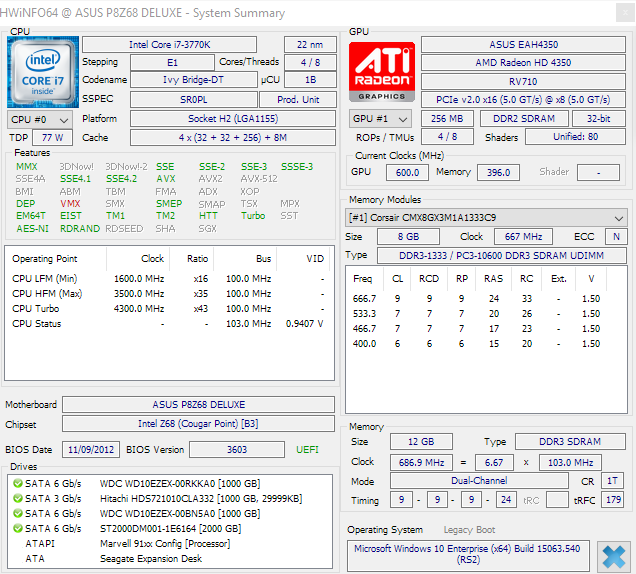Click the red VMX feature label
This screenshot has width=636, height=574.
click(71, 204)
